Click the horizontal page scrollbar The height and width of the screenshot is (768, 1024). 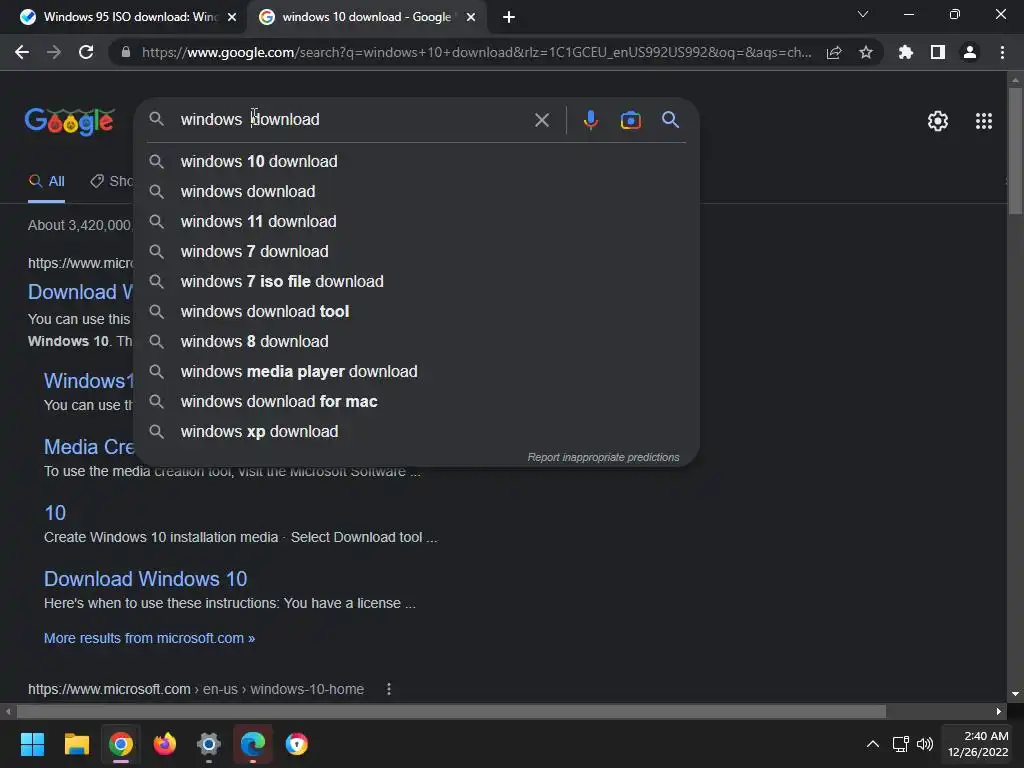coord(451,711)
